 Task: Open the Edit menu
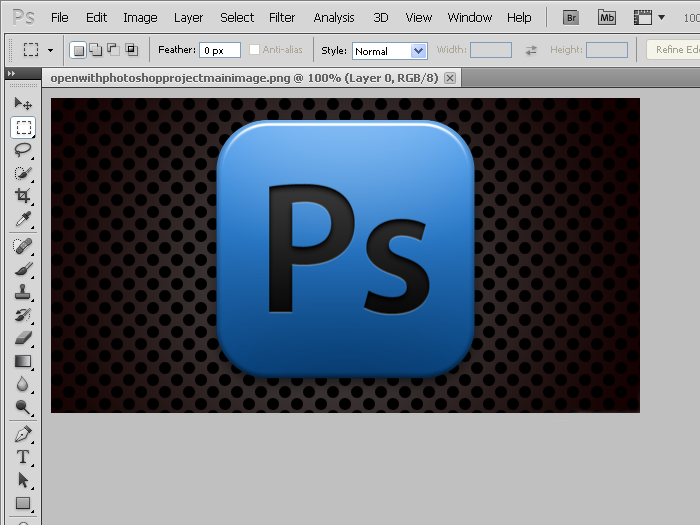[x=96, y=18]
